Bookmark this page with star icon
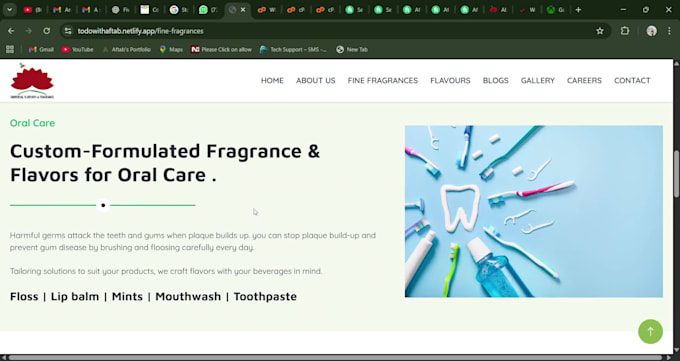 pos(600,31)
